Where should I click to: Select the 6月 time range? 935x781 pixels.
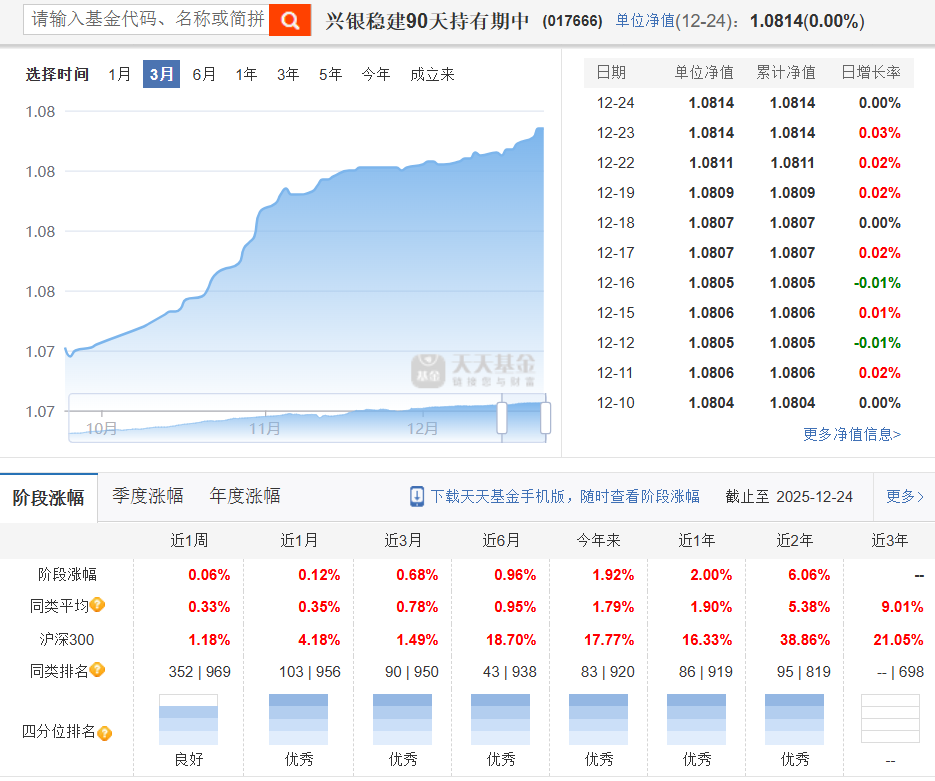(x=204, y=74)
